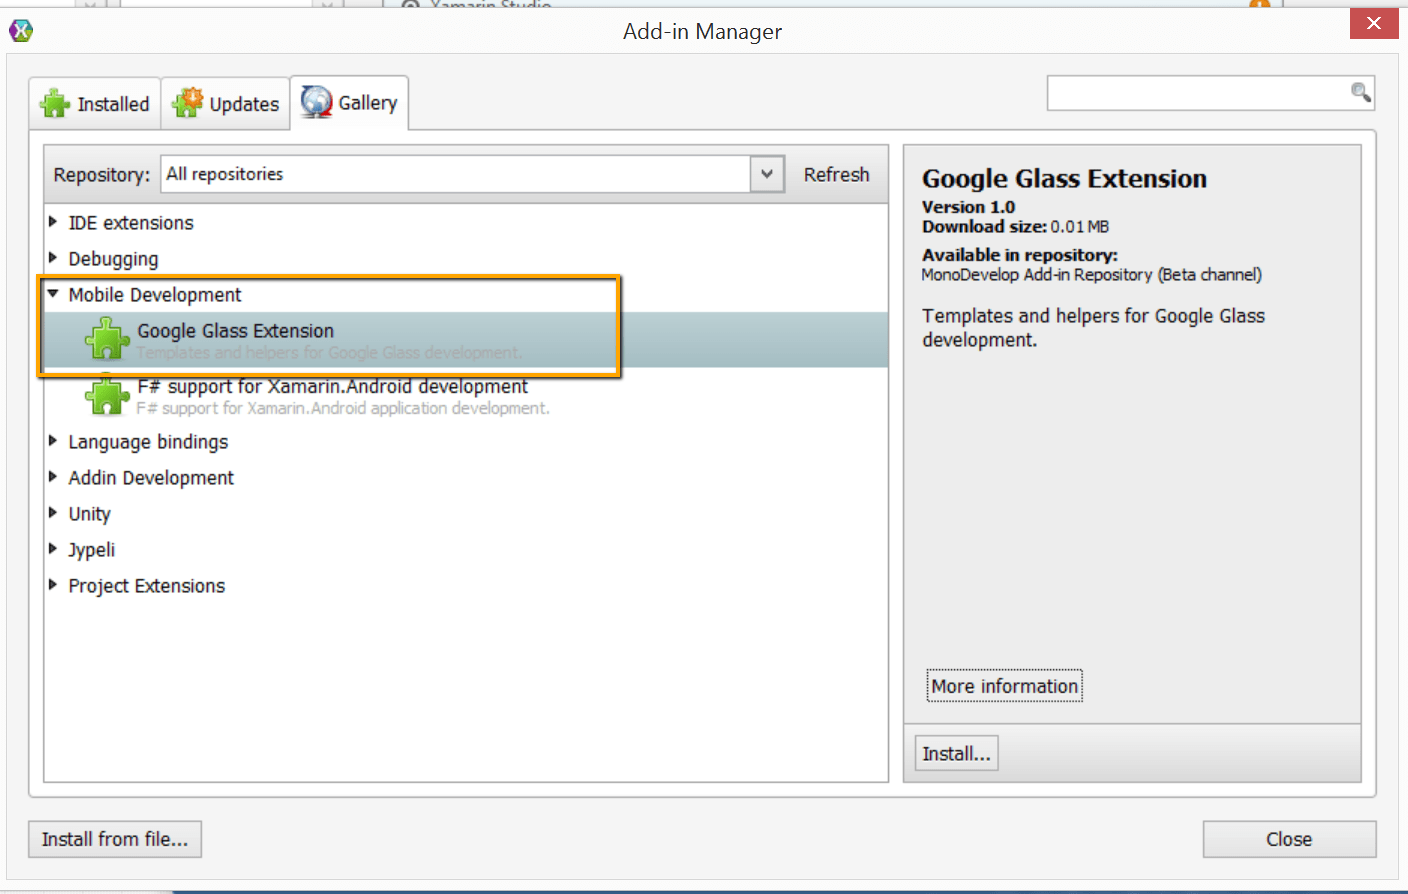Click the Repository: label
This screenshot has width=1408, height=894.
click(x=102, y=175)
